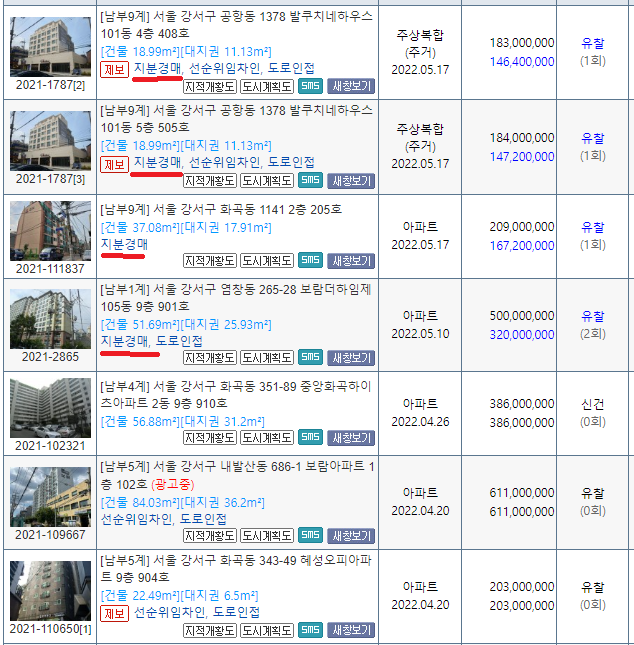The width and height of the screenshot is (634, 645).
Task: Click SMS icon for 2021-109667 listing
Action: (x=310, y=535)
